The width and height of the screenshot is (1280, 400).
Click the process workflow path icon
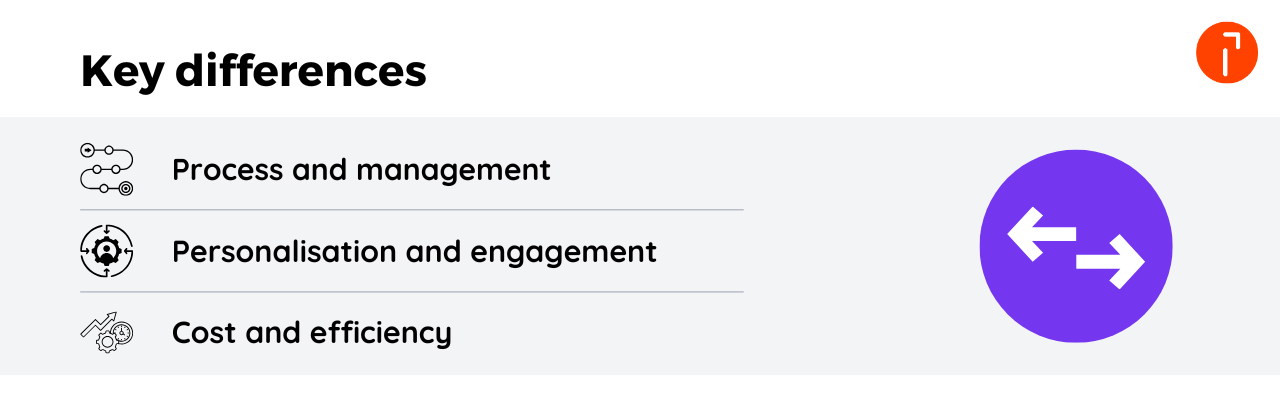106,169
